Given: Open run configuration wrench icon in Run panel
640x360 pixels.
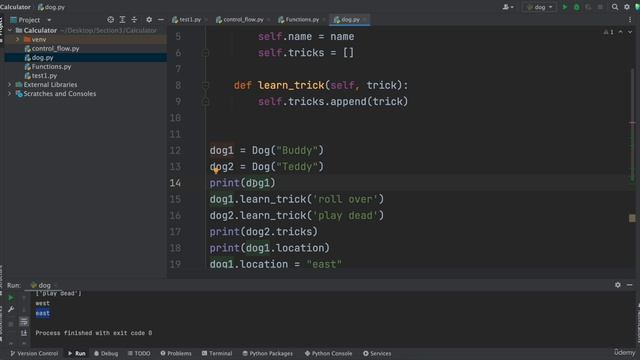Looking at the screenshot, I should (11, 309).
